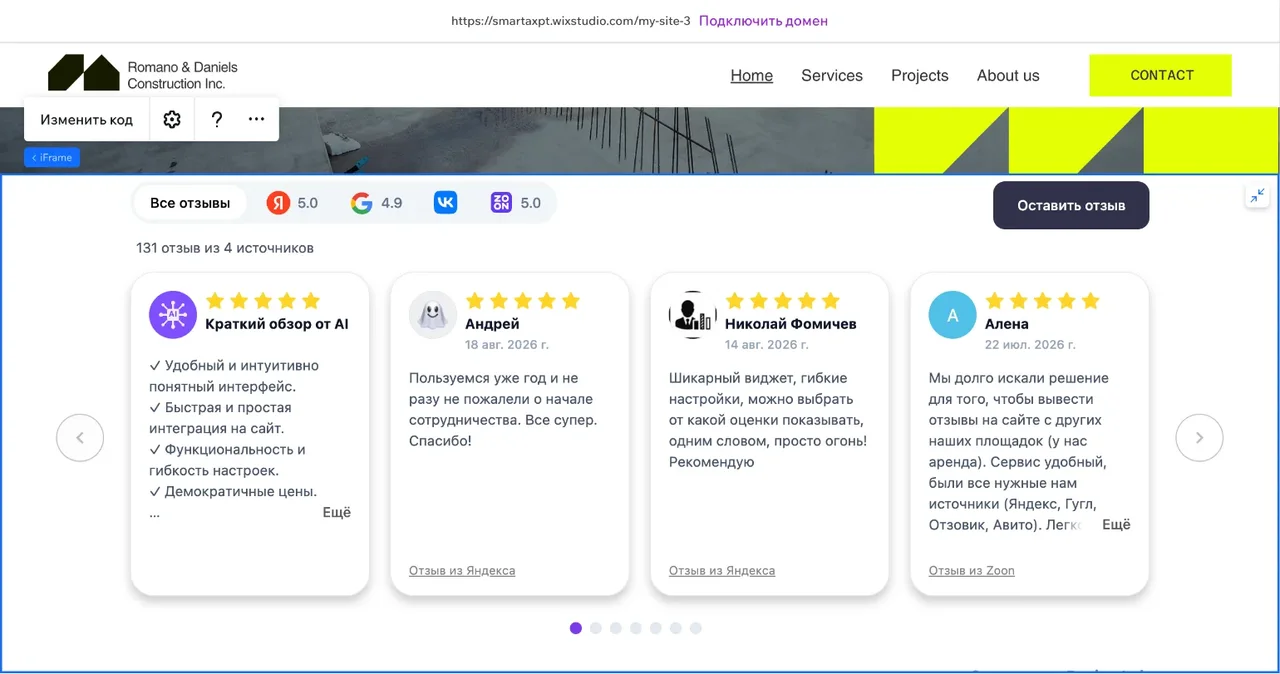Open the iFrame settings gear
Viewport: 1280px width, 674px height.
coord(172,119)
